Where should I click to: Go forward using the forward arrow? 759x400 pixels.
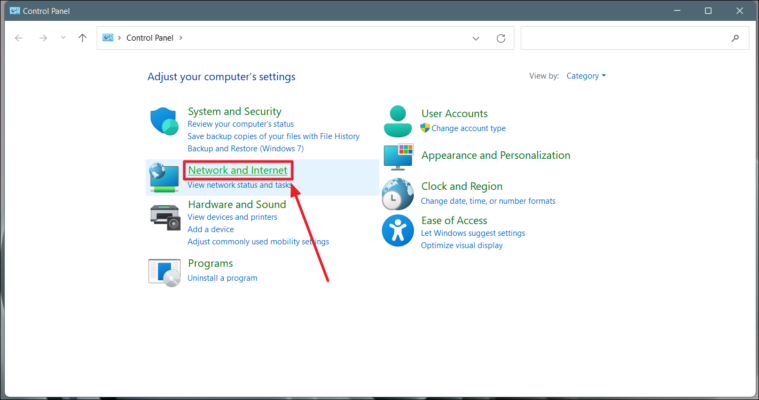pos(43,38)
